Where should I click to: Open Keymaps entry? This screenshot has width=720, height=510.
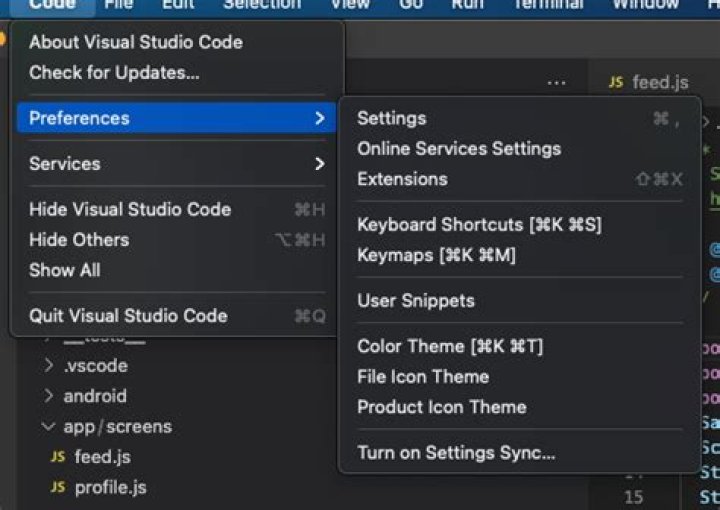(x=520, y=255)
